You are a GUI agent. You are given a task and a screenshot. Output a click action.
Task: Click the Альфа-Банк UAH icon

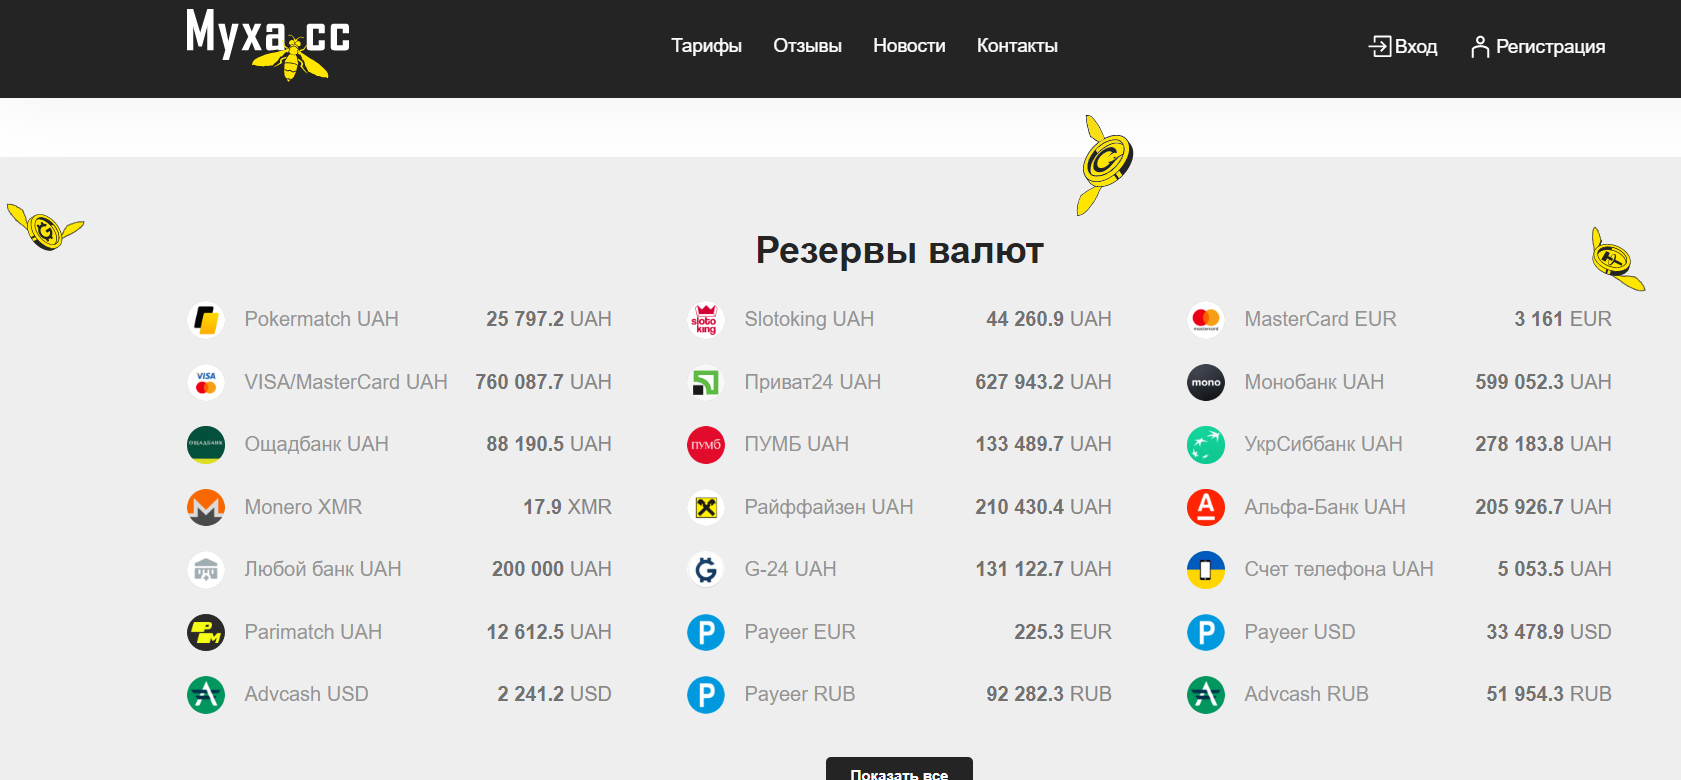pyautogui.click(x=1206, y=507)
